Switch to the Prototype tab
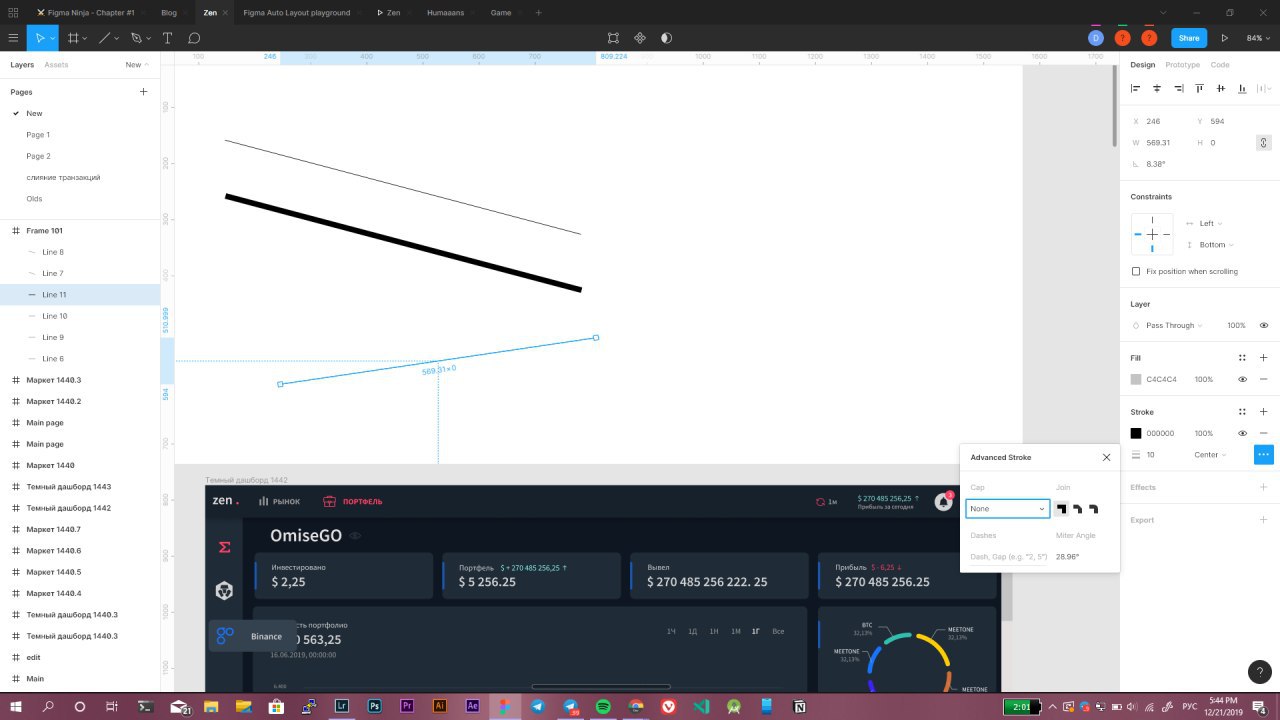The width and height of the screenshot is (1280, 720). click(x=1182, y=65)
